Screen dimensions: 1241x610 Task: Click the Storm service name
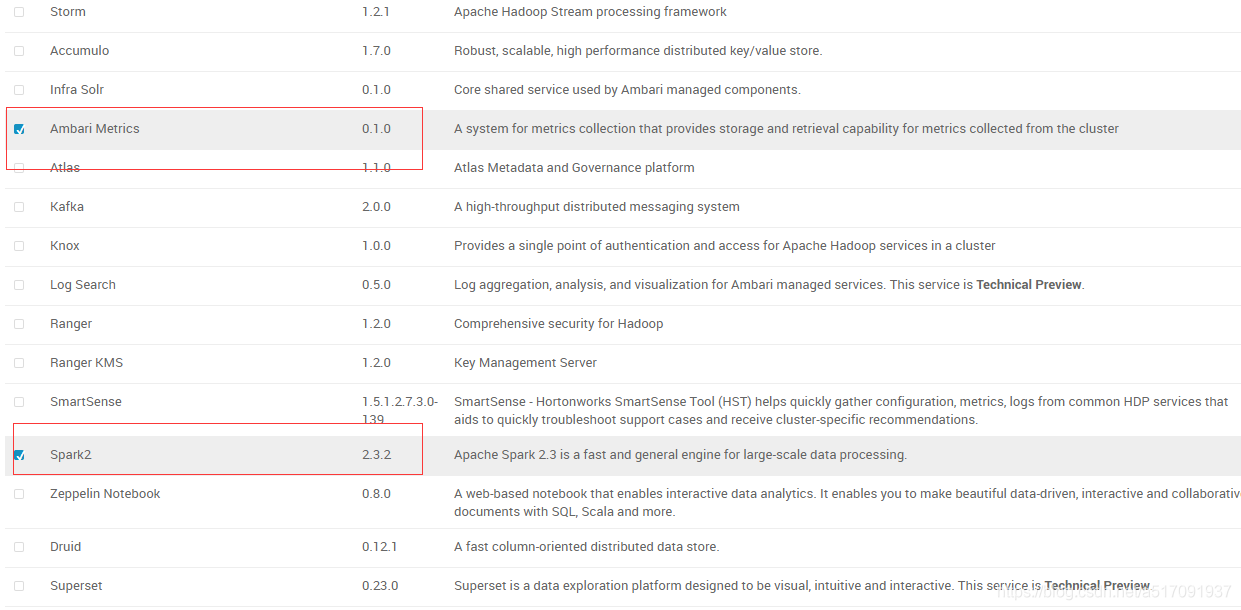point(68,12)
